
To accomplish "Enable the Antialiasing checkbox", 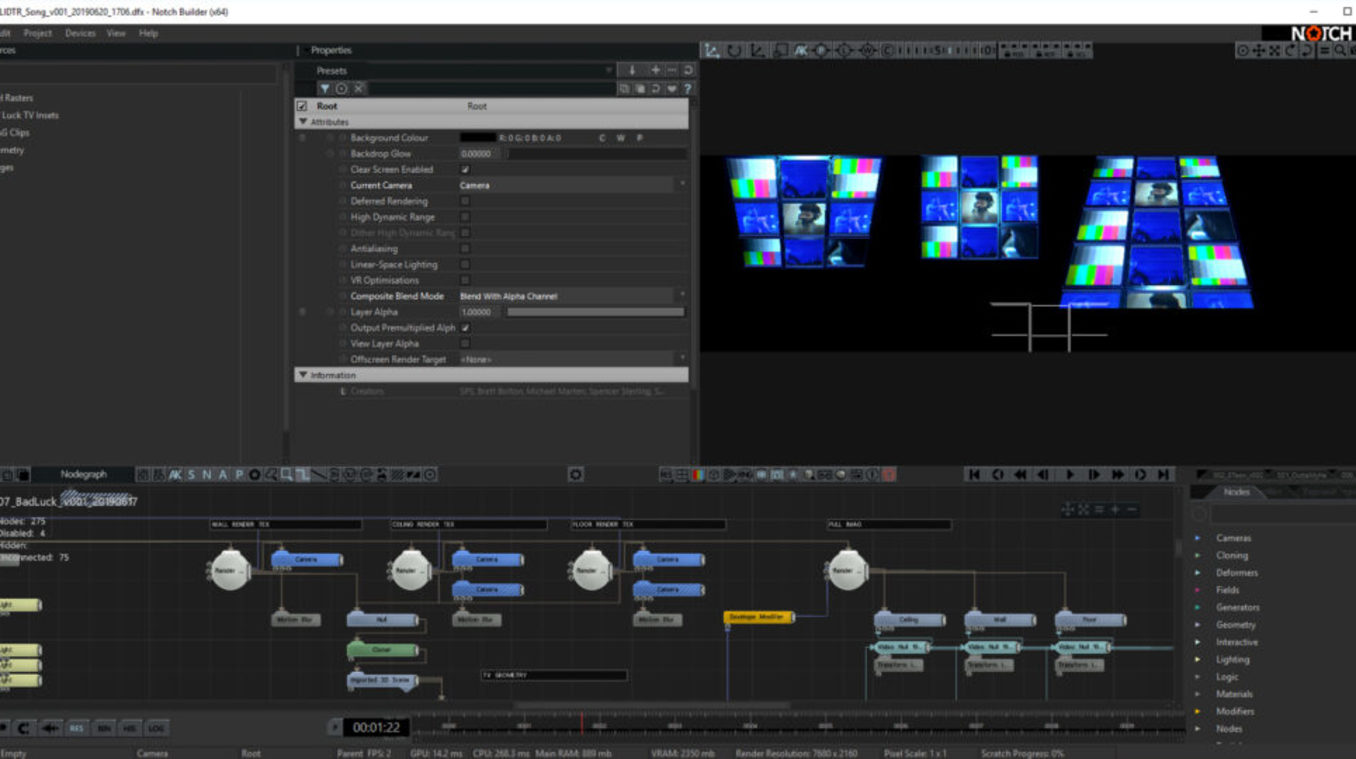I will (x=465, y=249).
